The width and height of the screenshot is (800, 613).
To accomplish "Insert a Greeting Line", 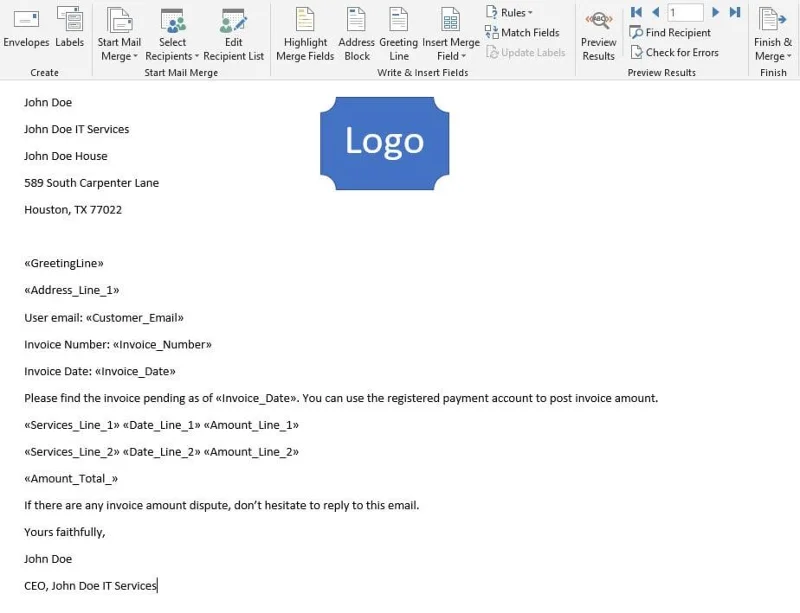I will 399,33.
